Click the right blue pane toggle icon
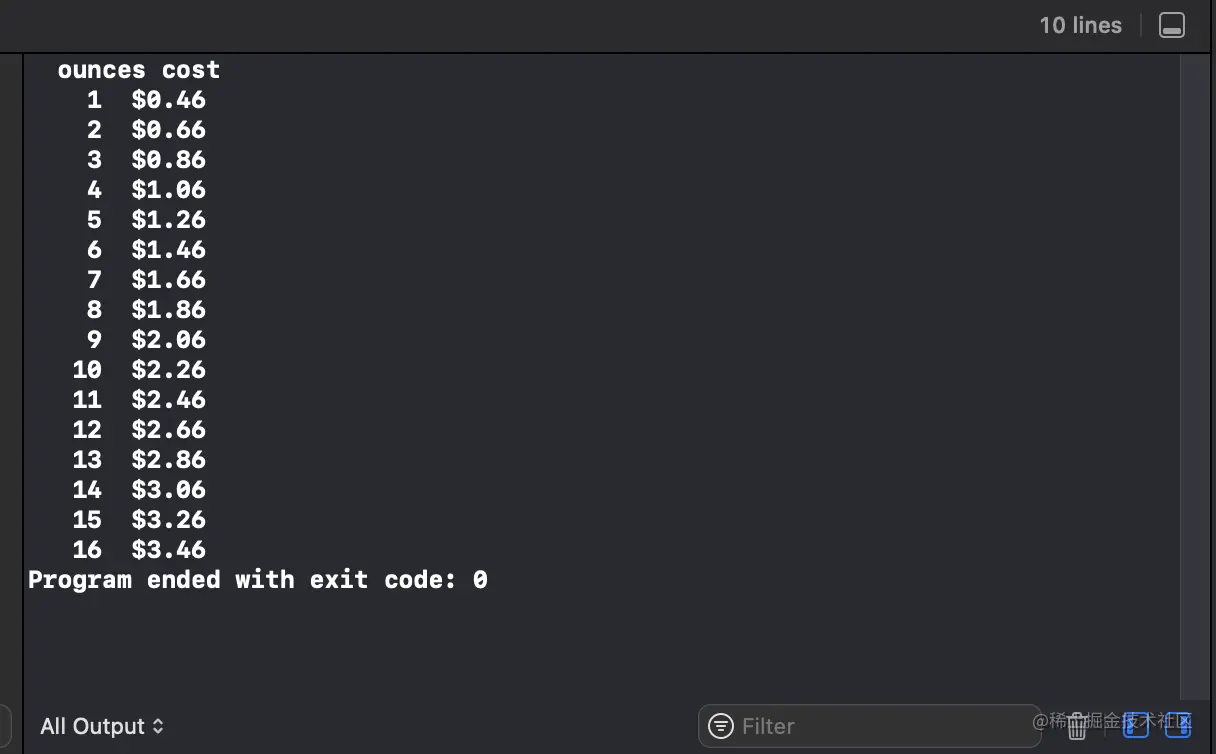1216x754 pixels. click(1178, 726)
